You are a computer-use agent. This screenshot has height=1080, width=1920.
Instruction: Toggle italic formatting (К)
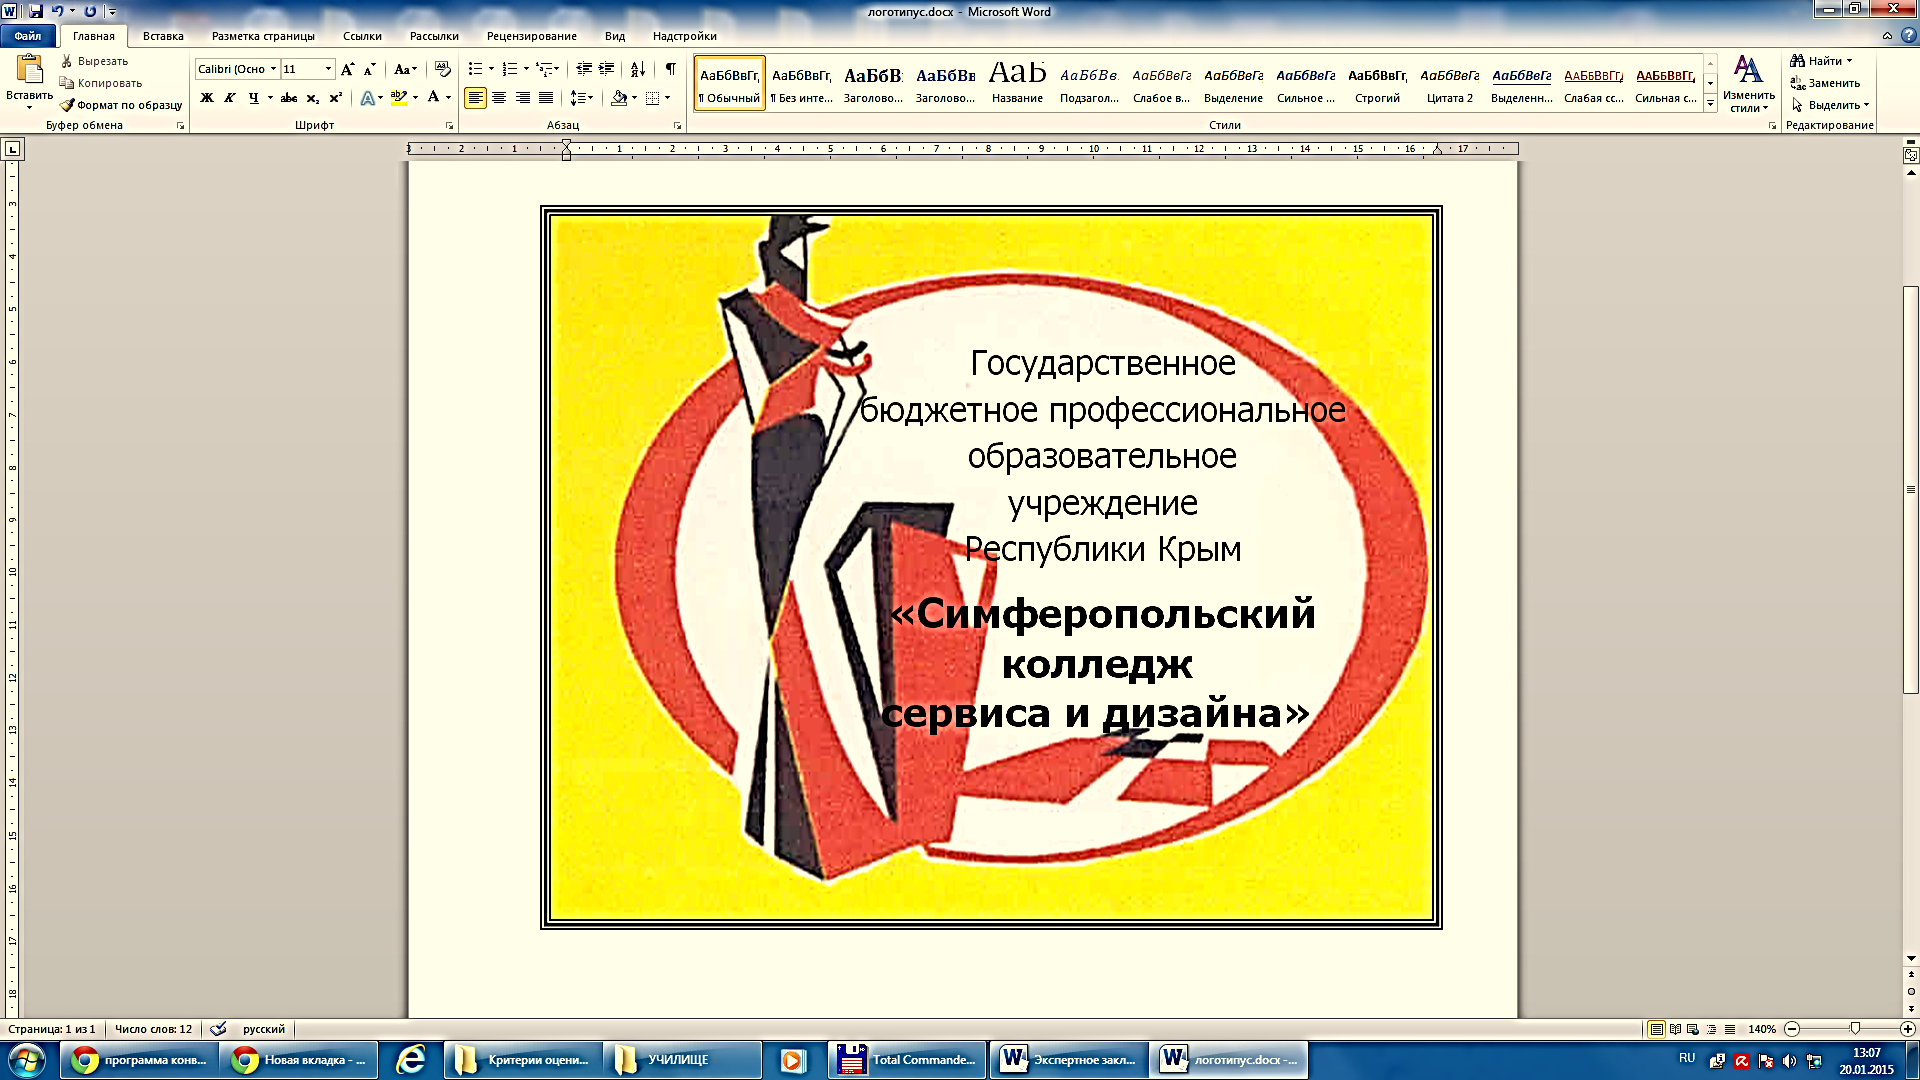[x=230, y=98]
